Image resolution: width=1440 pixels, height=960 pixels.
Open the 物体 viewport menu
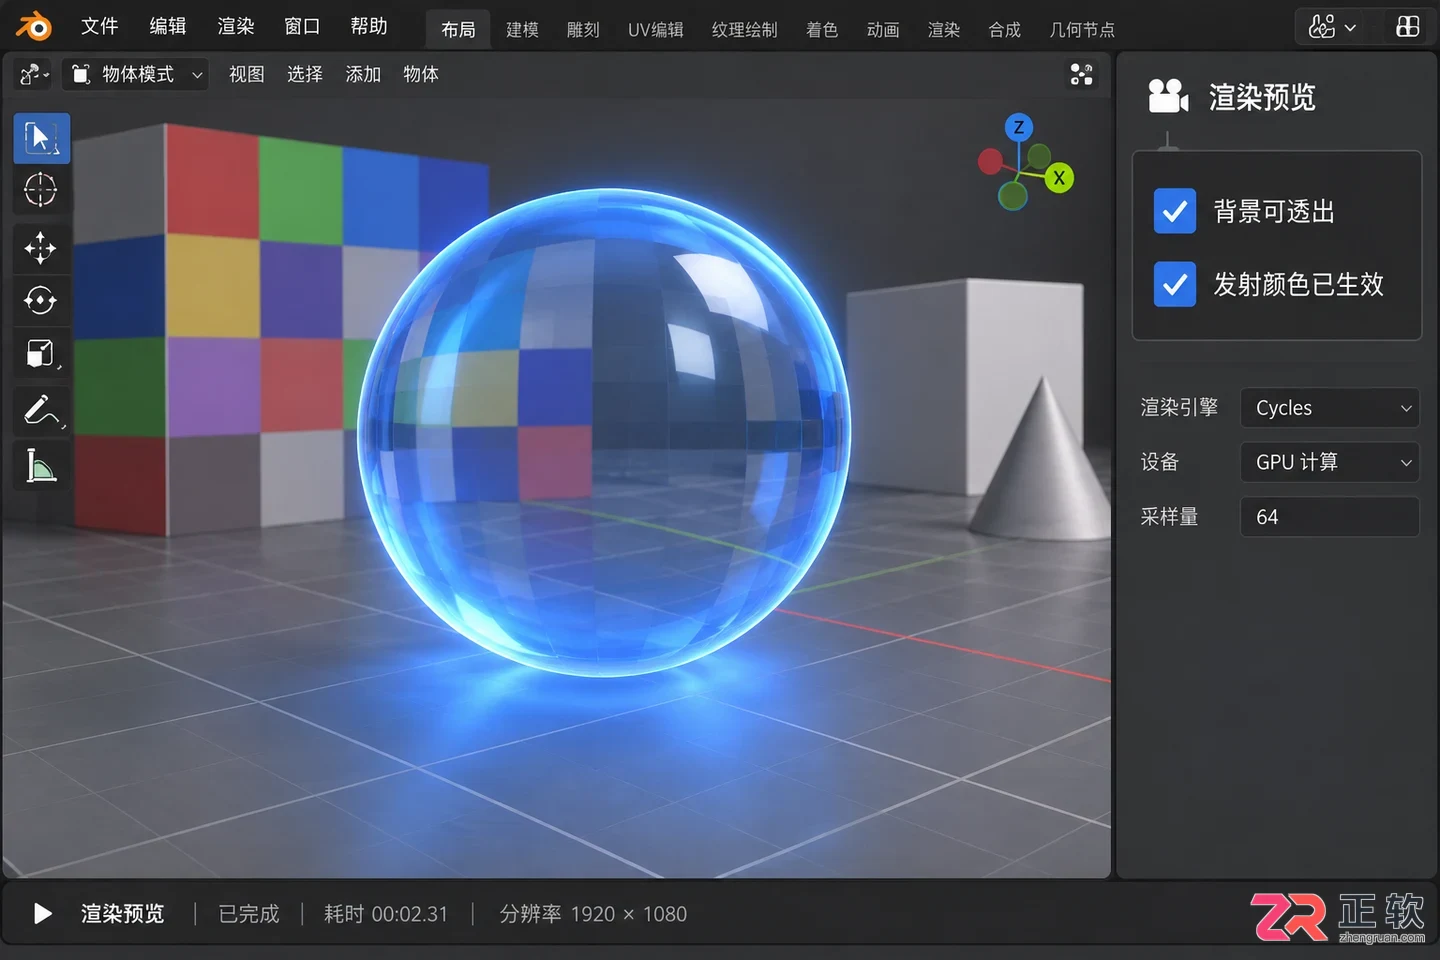tap(421, 74)
